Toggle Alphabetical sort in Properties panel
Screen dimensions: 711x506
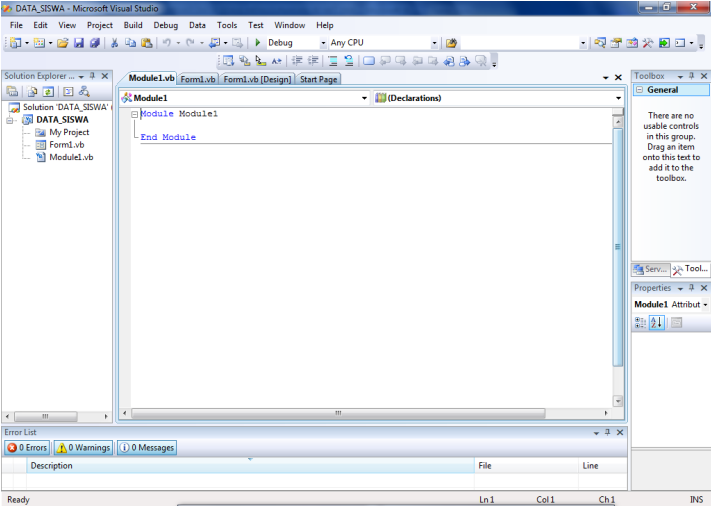pyautogui.click(x=657, y=322)
